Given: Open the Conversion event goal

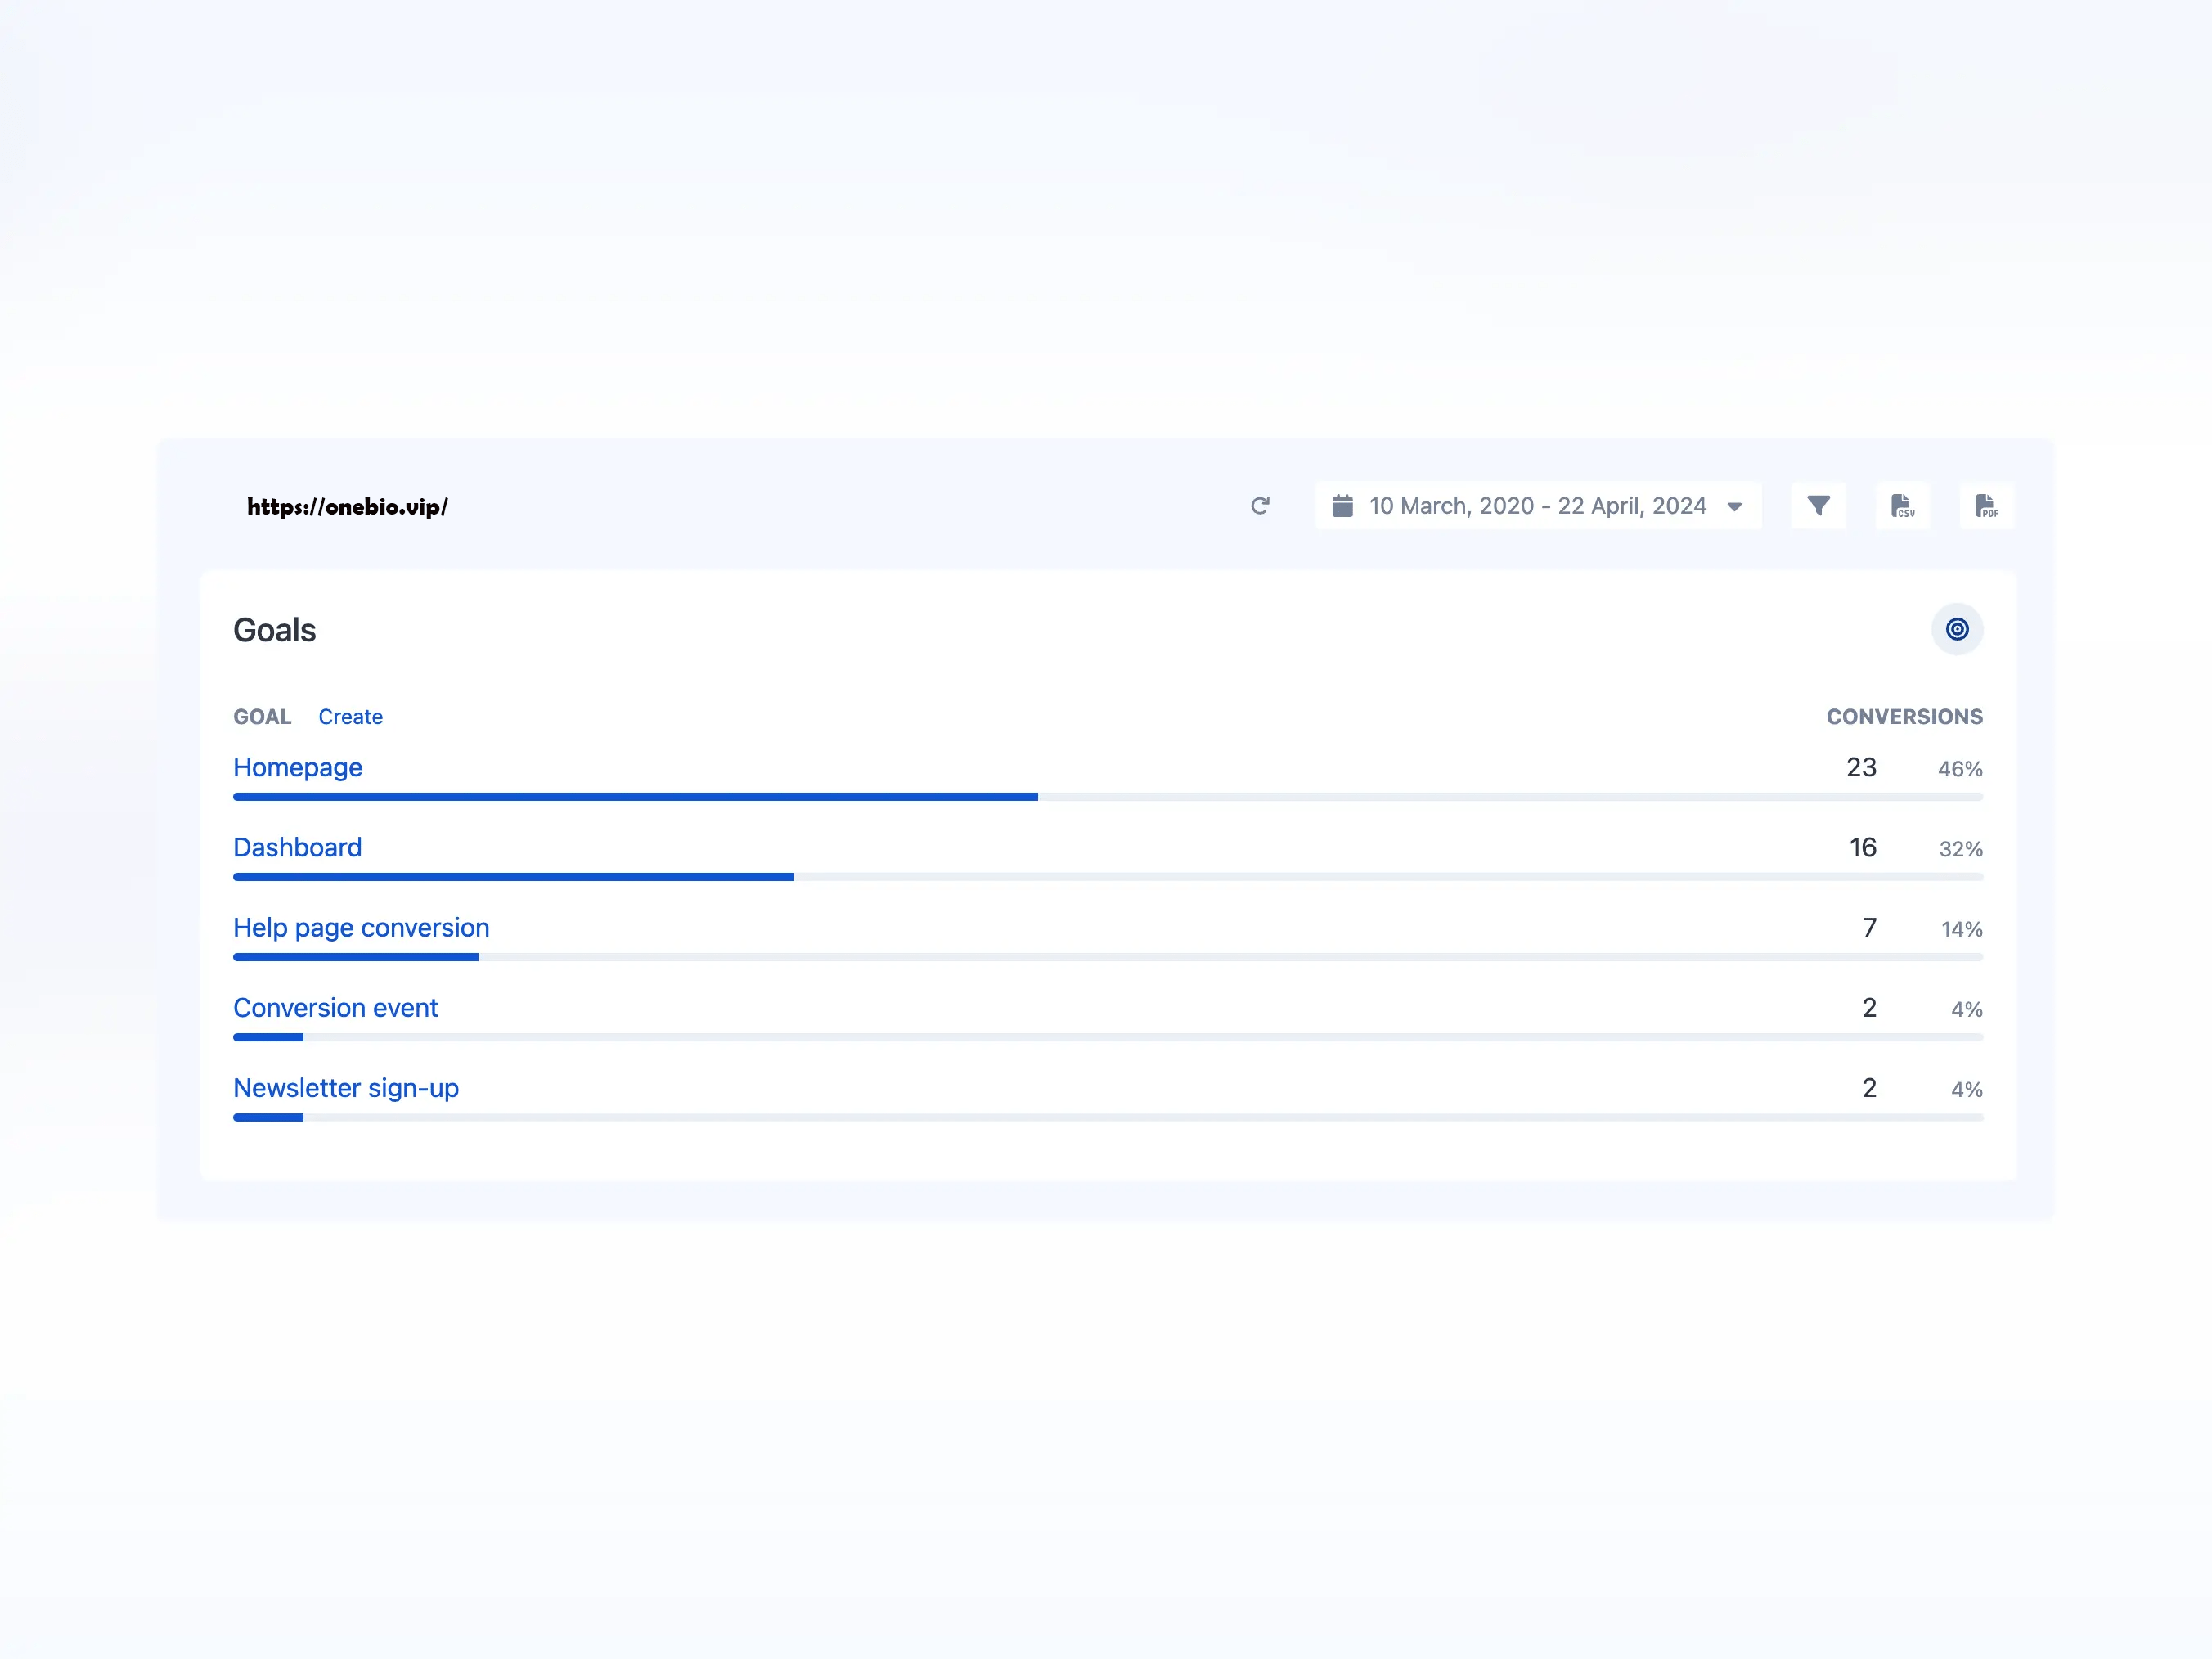Looking at the screenshot, I should (335, 1008).
